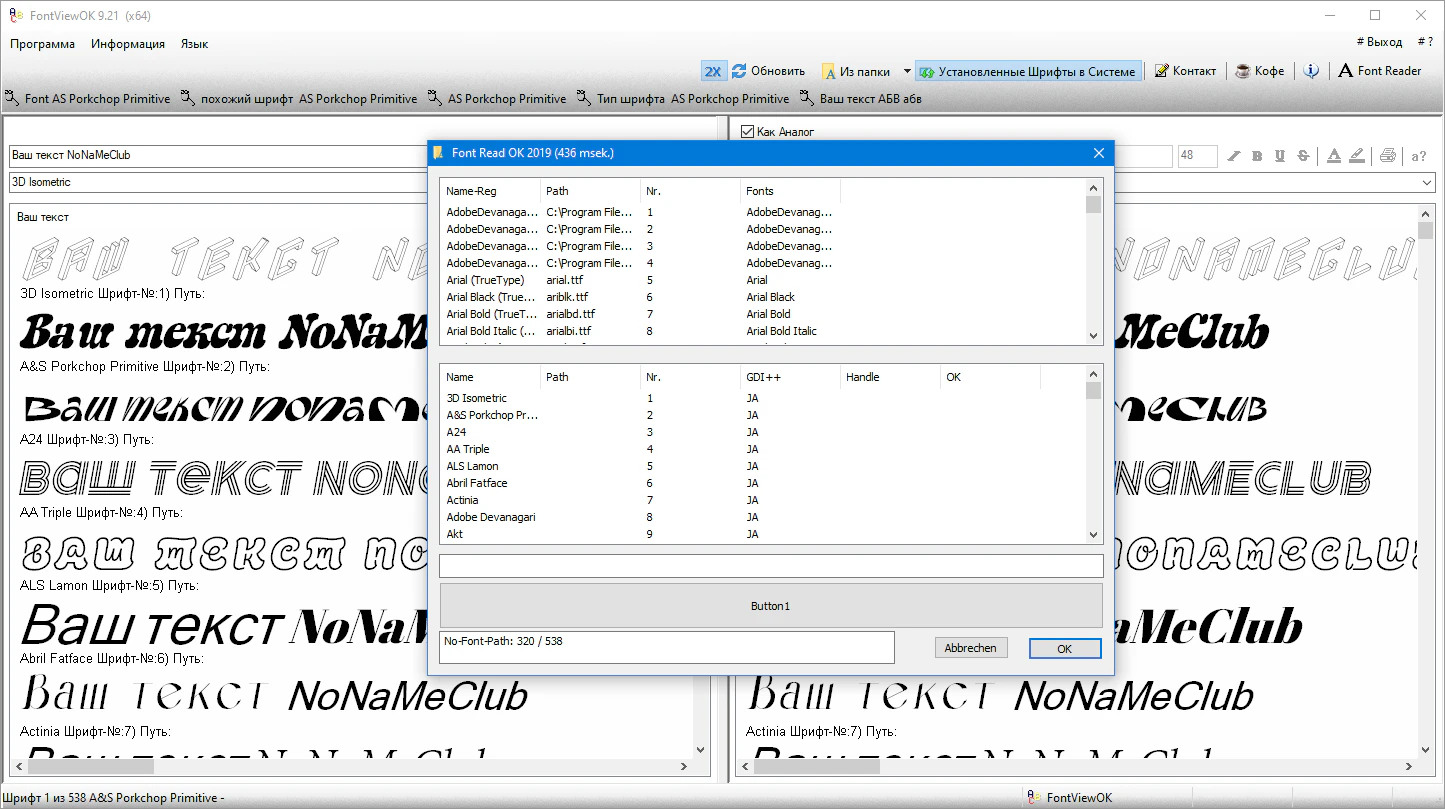The width and height of the screenshot is (1445, 809).
Task: Click the Кофе coffee cup item
Action: [x=1260, y=71]
